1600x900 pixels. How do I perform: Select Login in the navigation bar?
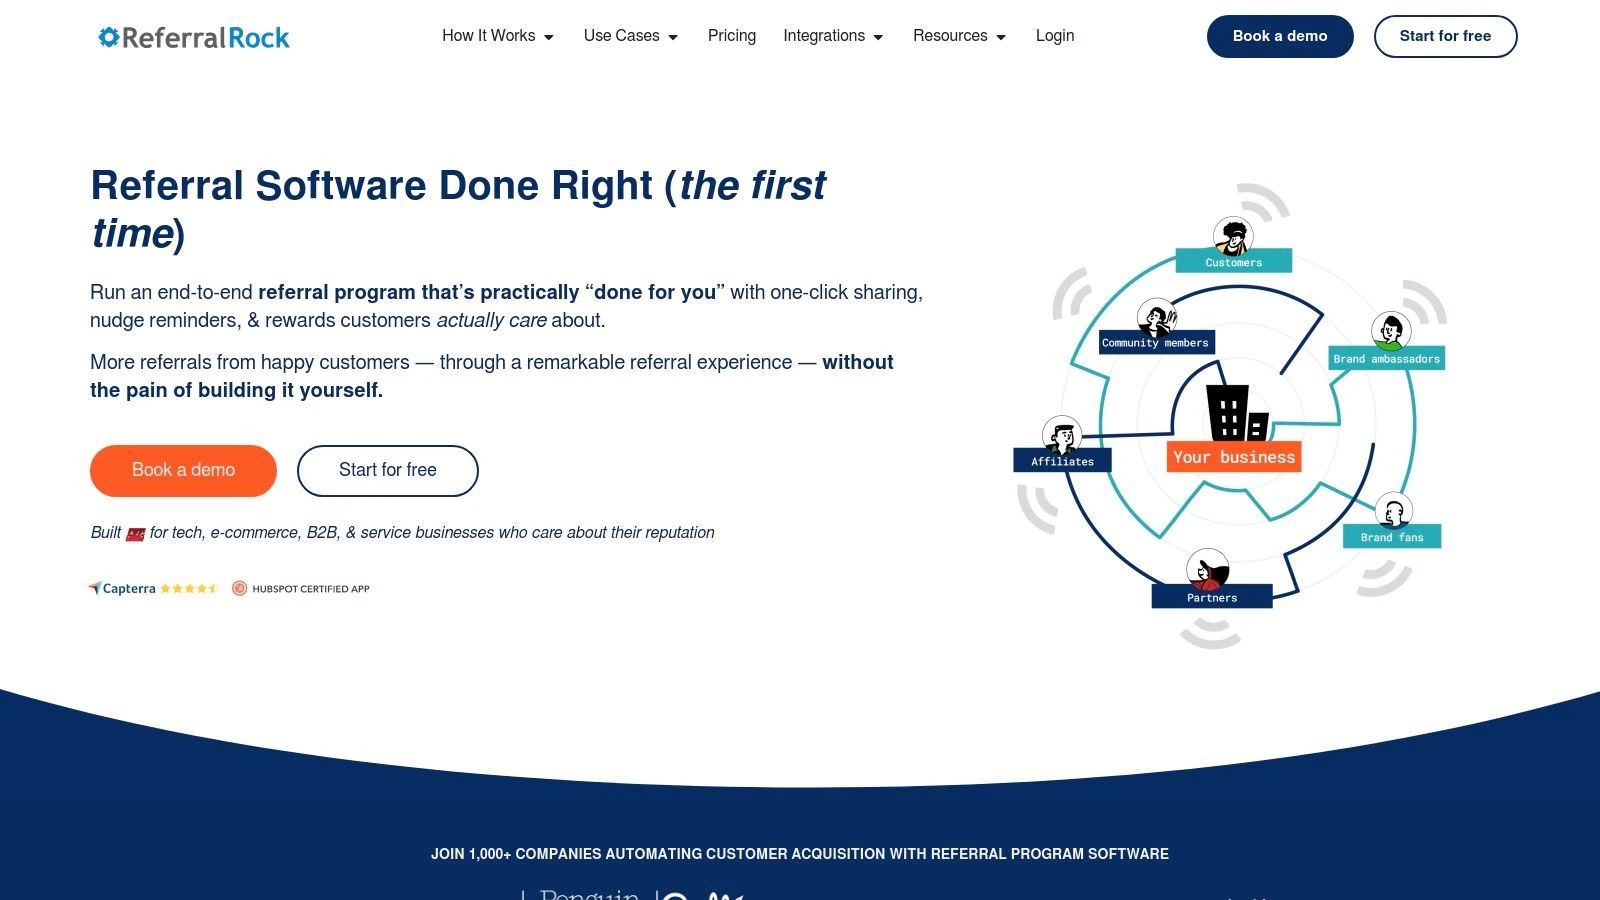point(1054,36)
